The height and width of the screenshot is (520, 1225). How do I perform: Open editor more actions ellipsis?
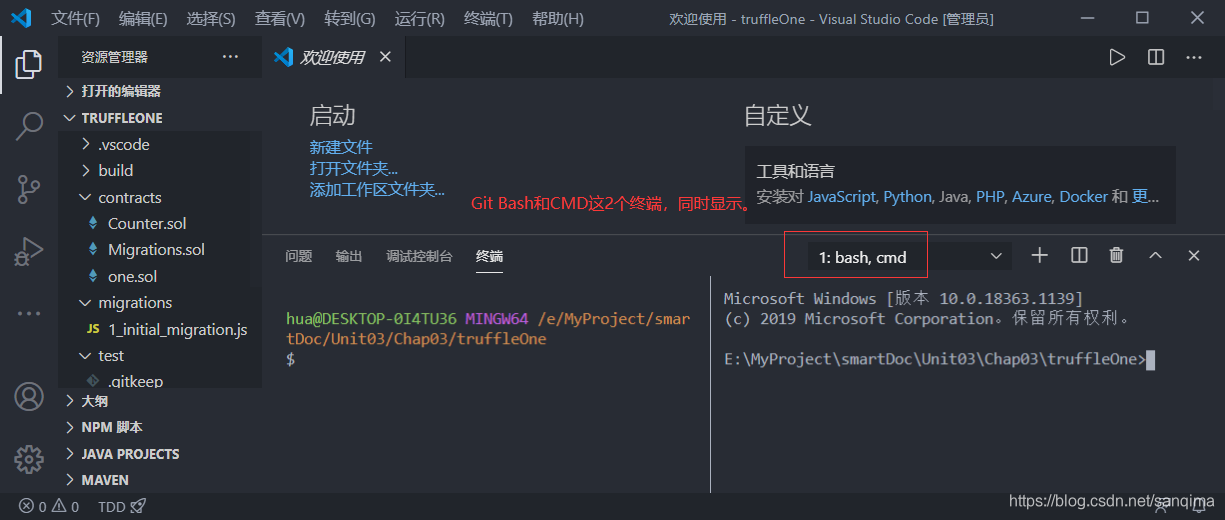pos(1194,58)
